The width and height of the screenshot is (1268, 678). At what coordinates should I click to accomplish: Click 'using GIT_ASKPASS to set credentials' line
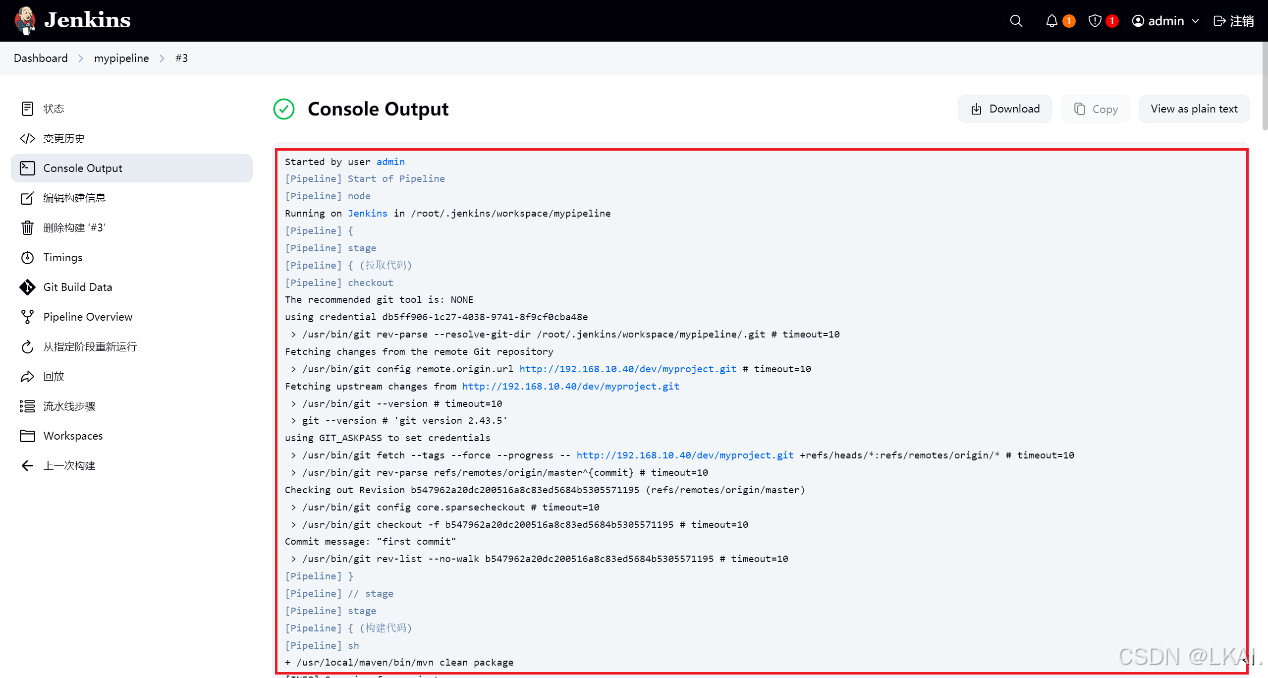pos(388,437)
